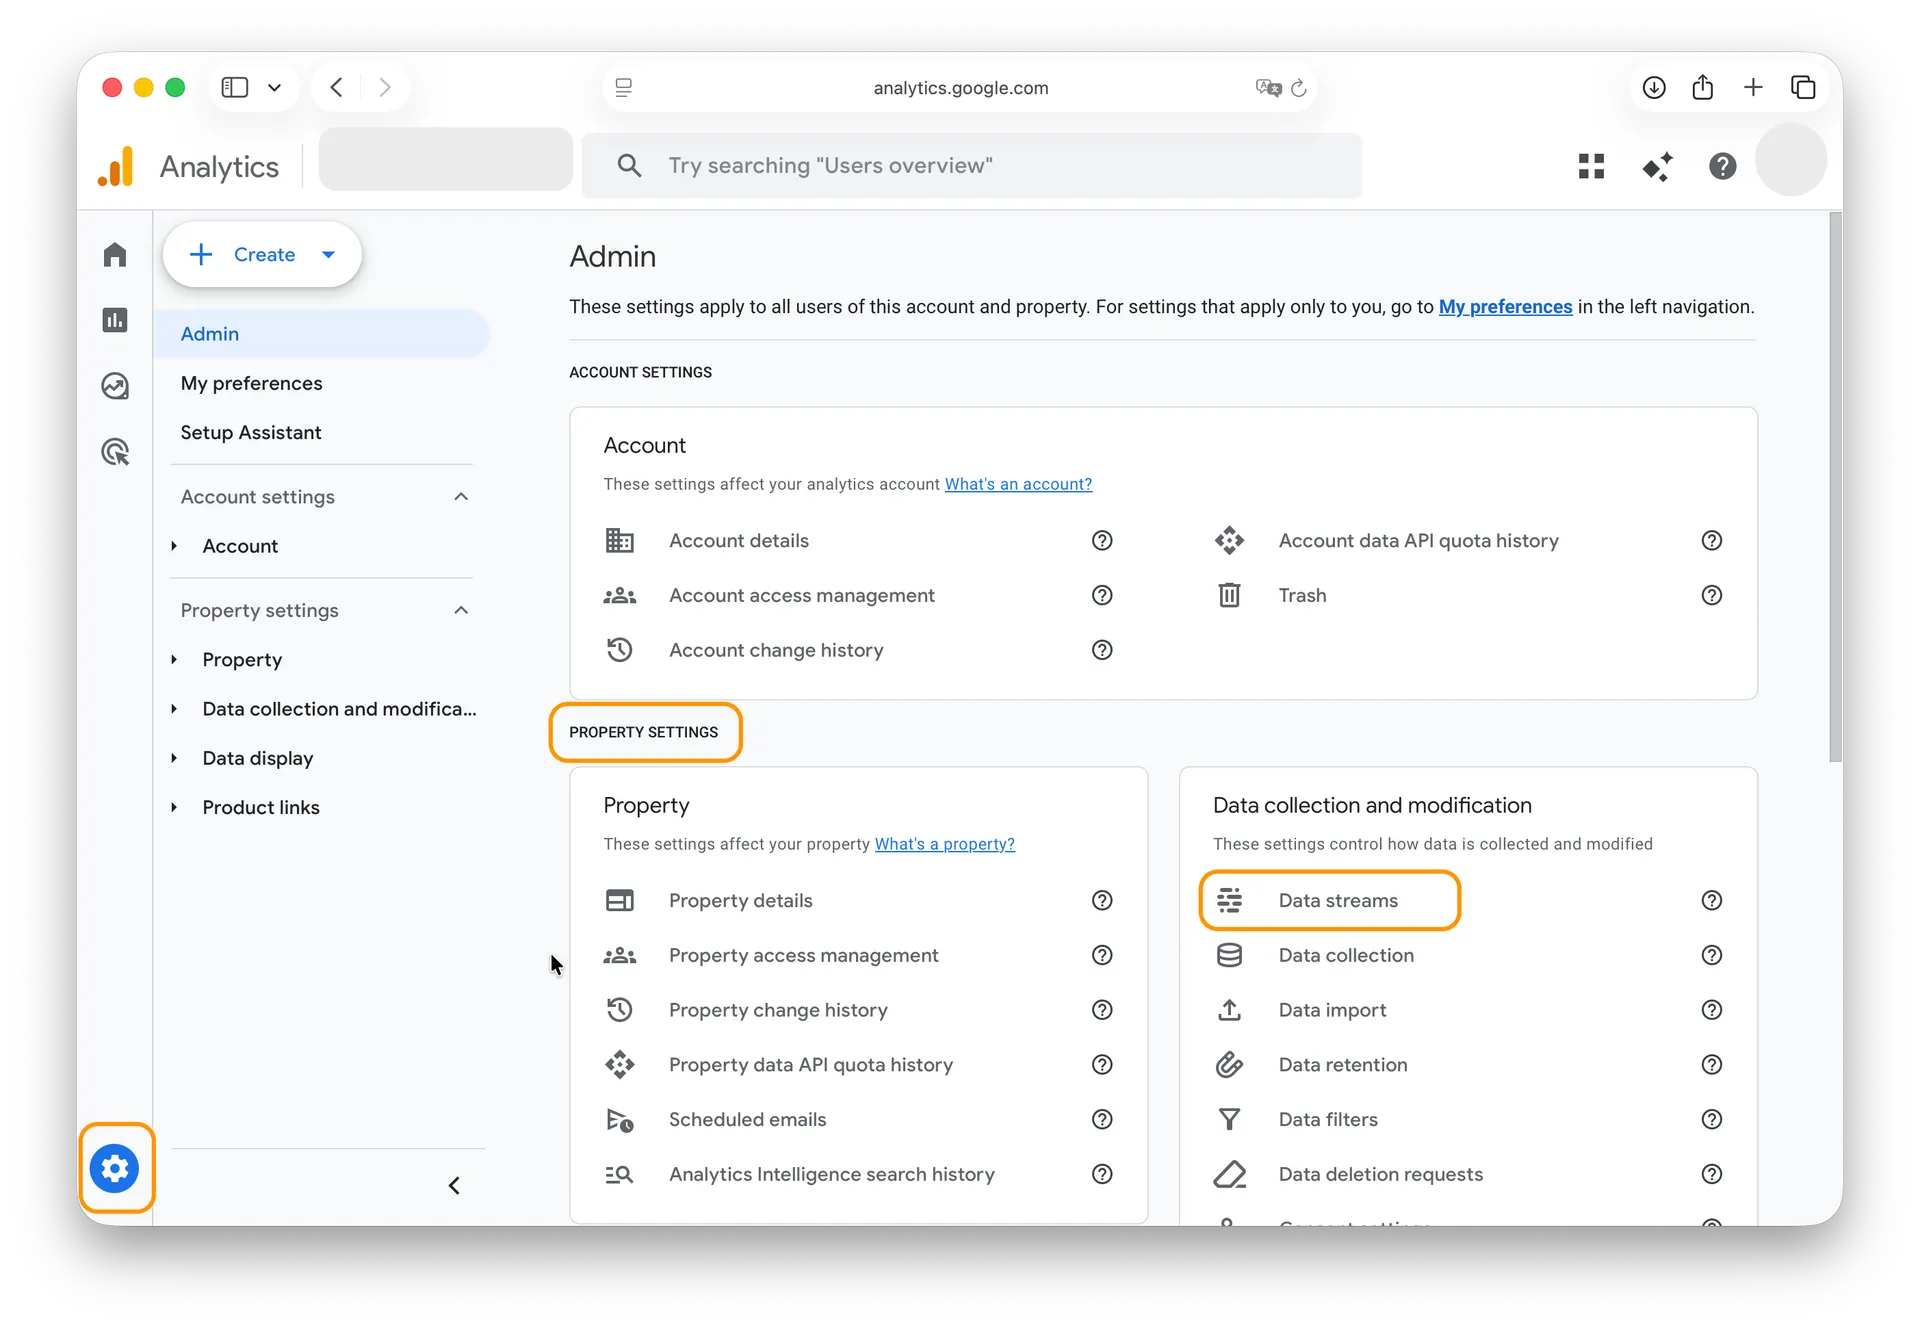Collapse the Account settings section chevron
This screenshot has width=1920, height=1327.
pos(460,496)
